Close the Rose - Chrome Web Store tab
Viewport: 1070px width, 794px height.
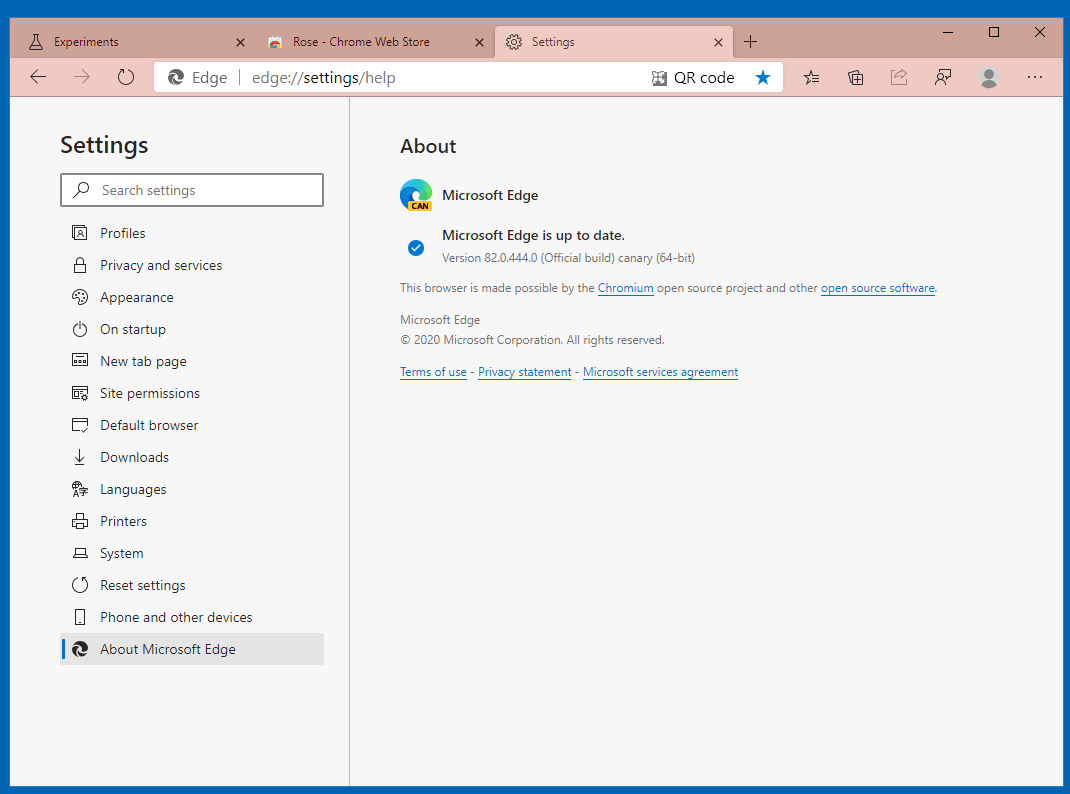(479, 42)
